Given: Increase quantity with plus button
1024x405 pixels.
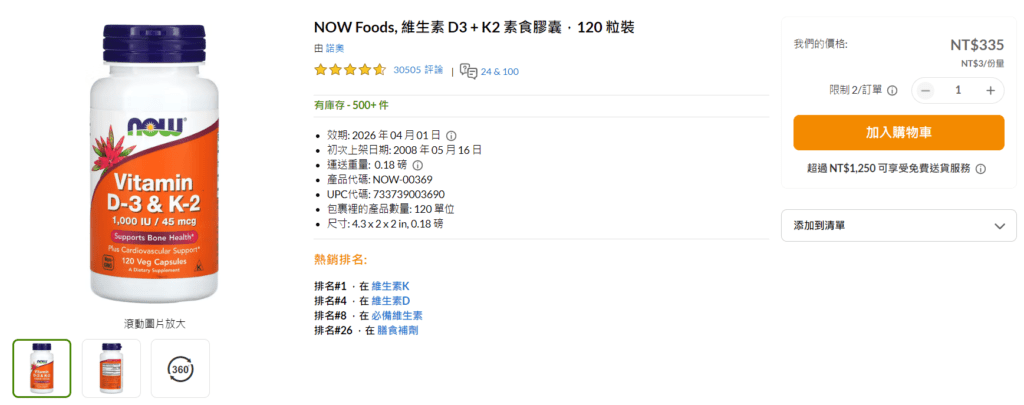Looking at the screenshot, I should (x=990, y=90).
